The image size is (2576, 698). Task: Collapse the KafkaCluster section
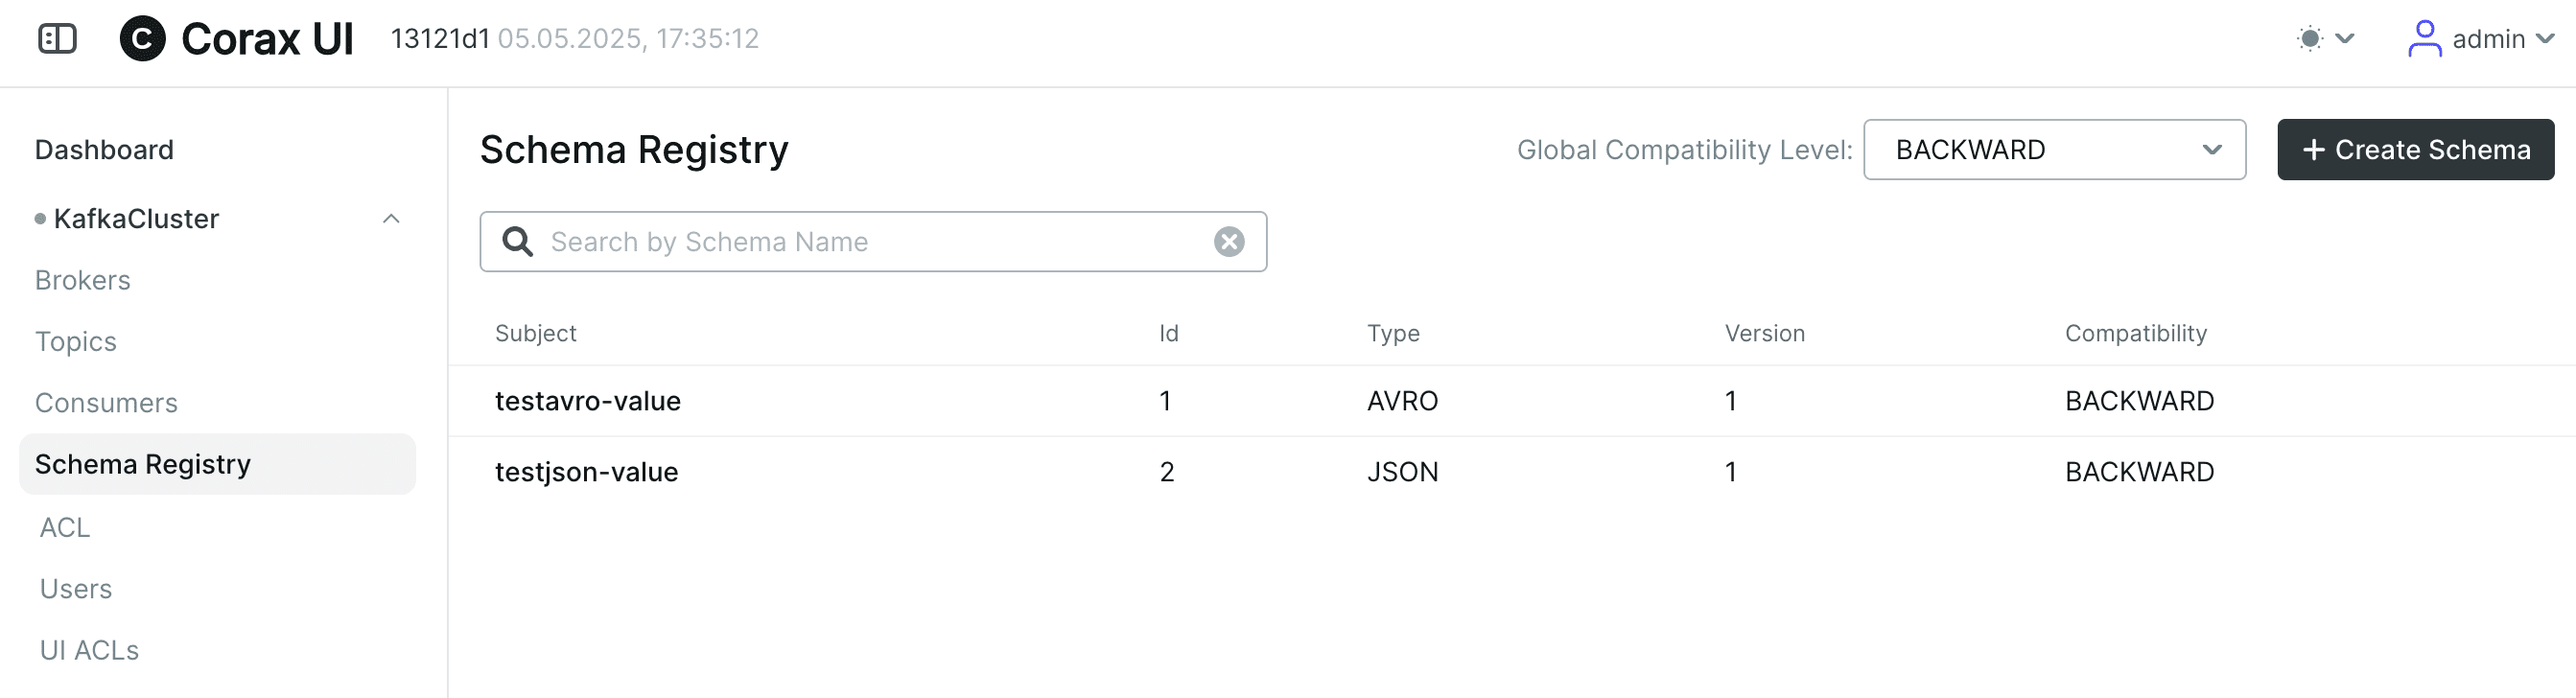click(391, 219)
